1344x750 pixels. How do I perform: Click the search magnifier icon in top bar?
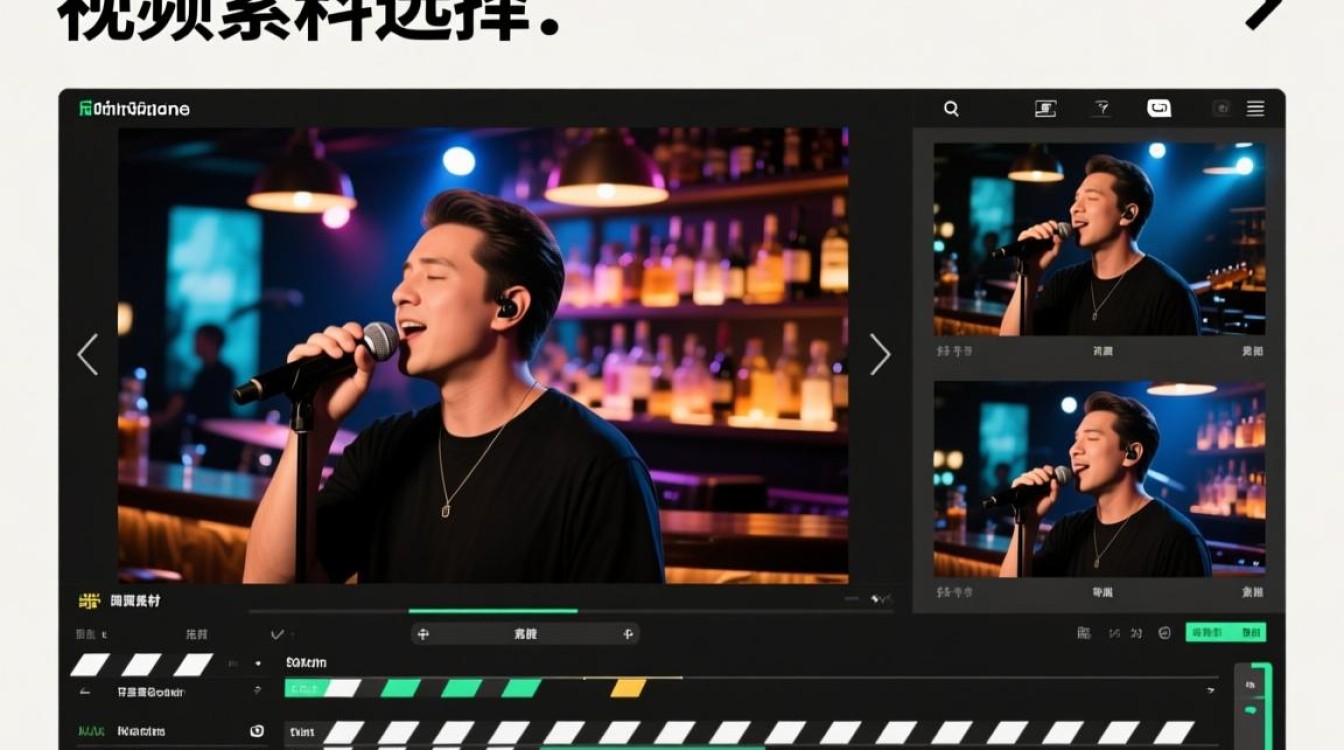coord(951,109)
